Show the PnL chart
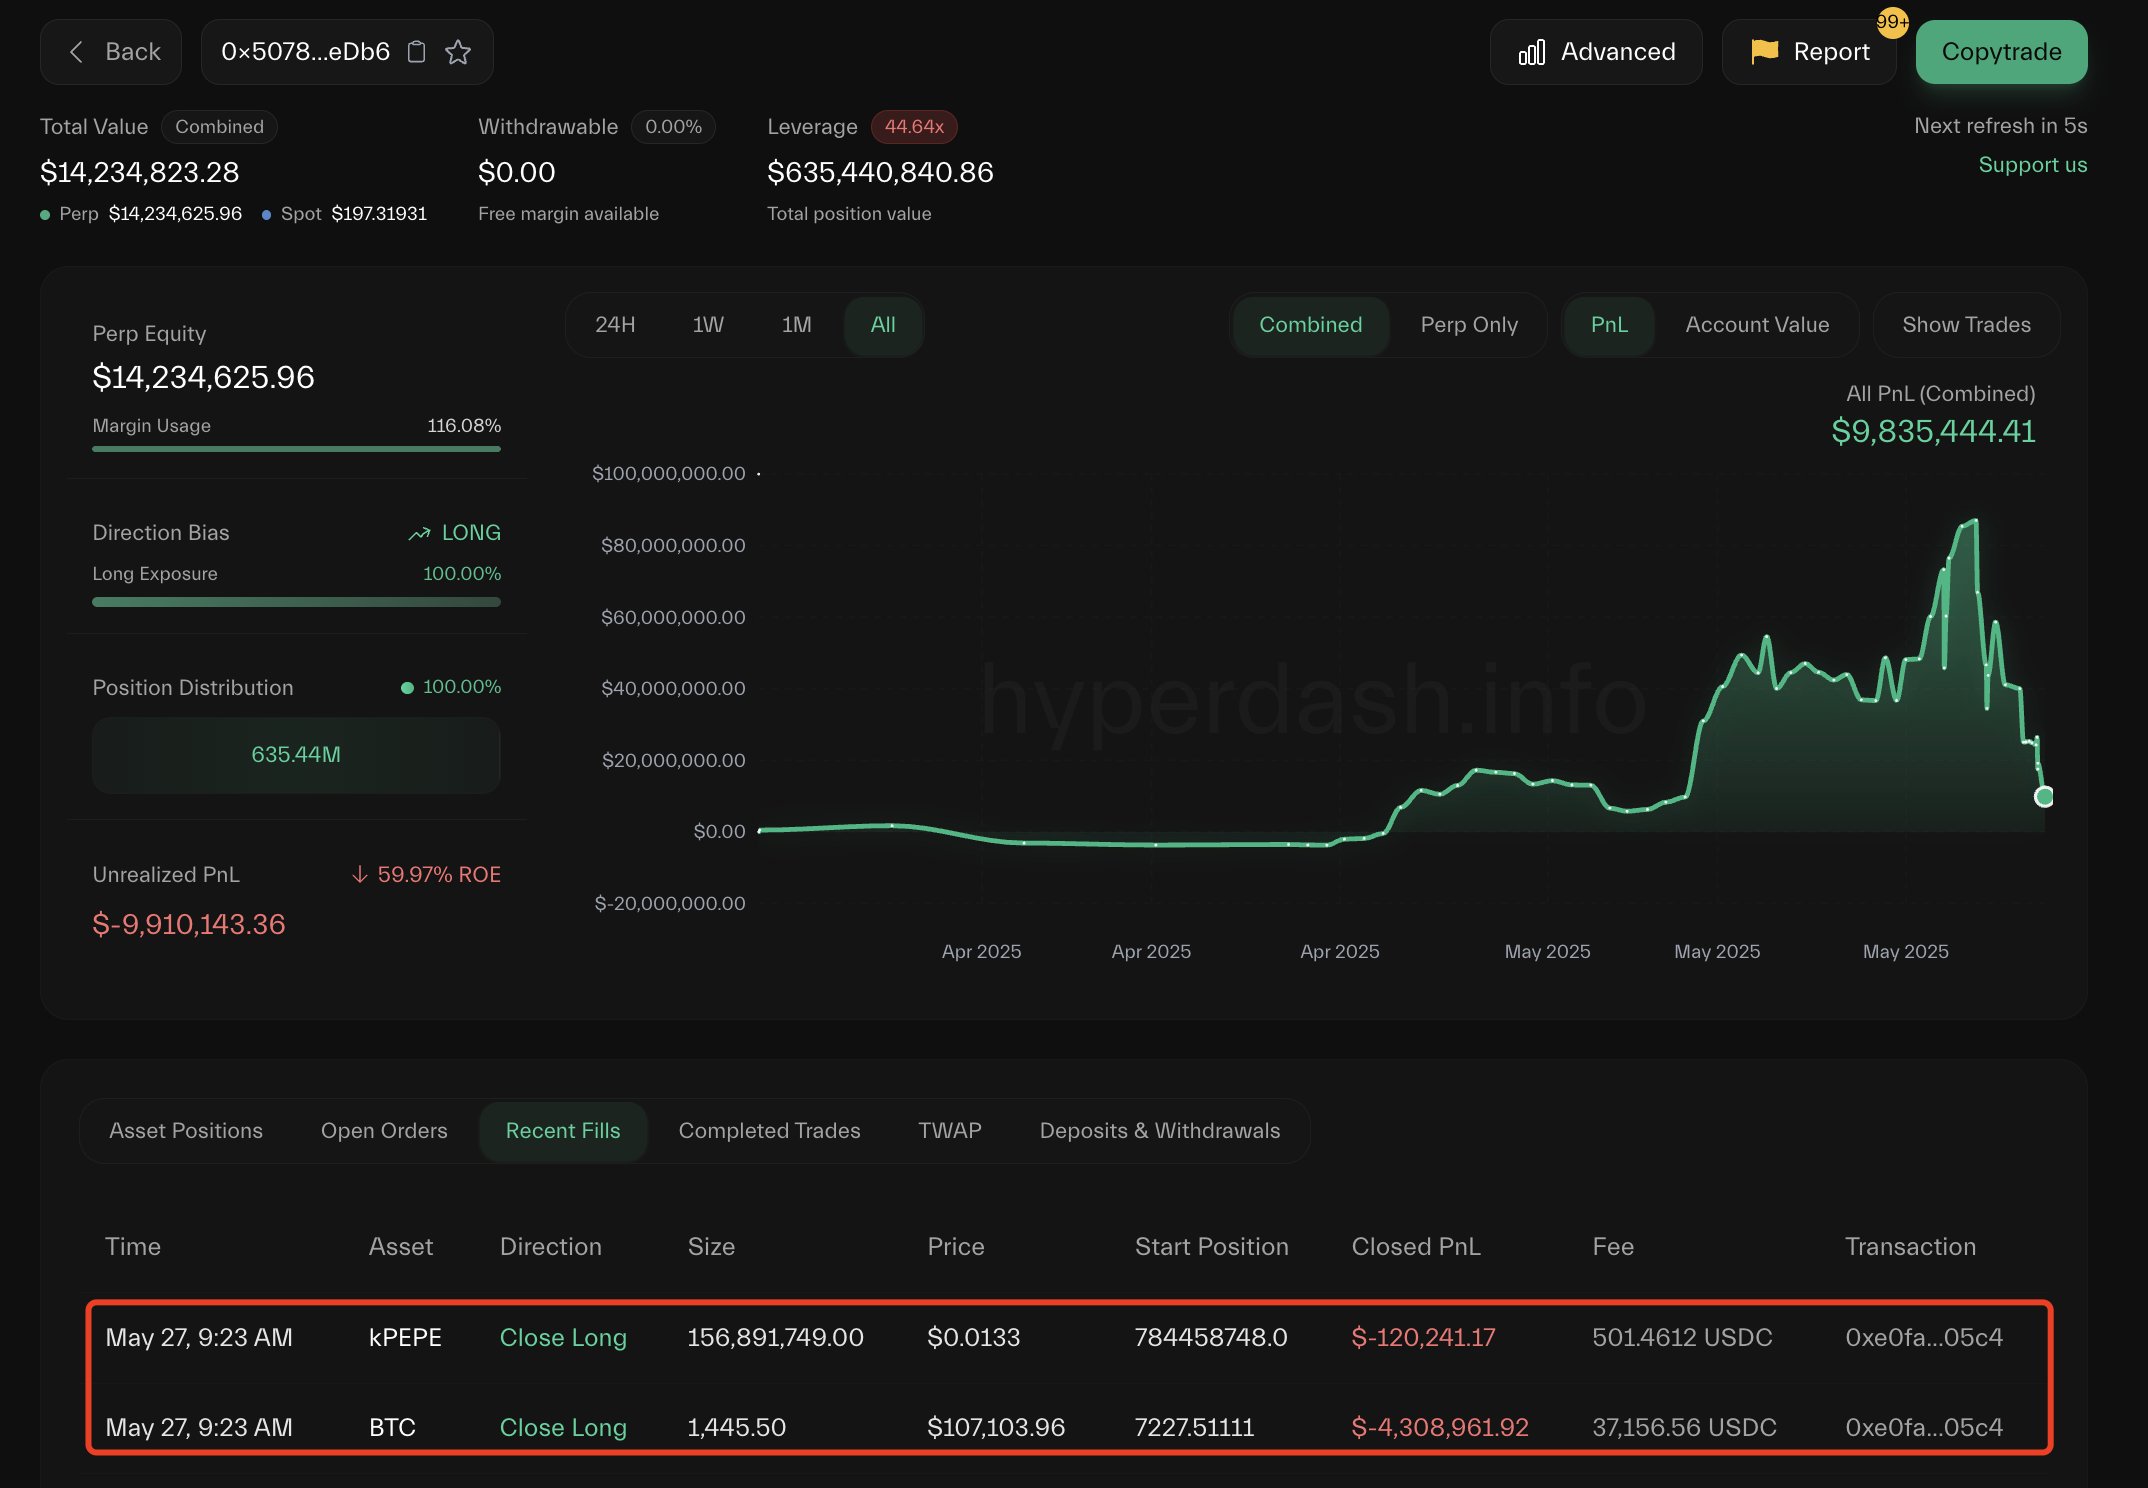This screenshot has height=1488, width=2148. point(1609,325)
